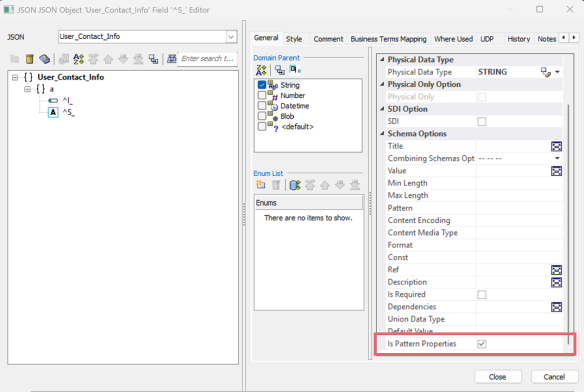The height and width of the screenshot is (392, 584).
Task: Click the trash can delete icon above the tree
Action: click(29, 59)
